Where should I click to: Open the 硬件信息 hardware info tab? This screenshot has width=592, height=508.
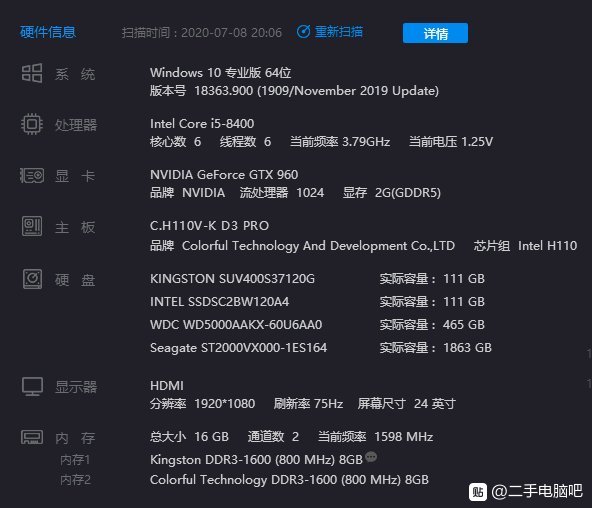pyautogui.click(x=48, y=32)
